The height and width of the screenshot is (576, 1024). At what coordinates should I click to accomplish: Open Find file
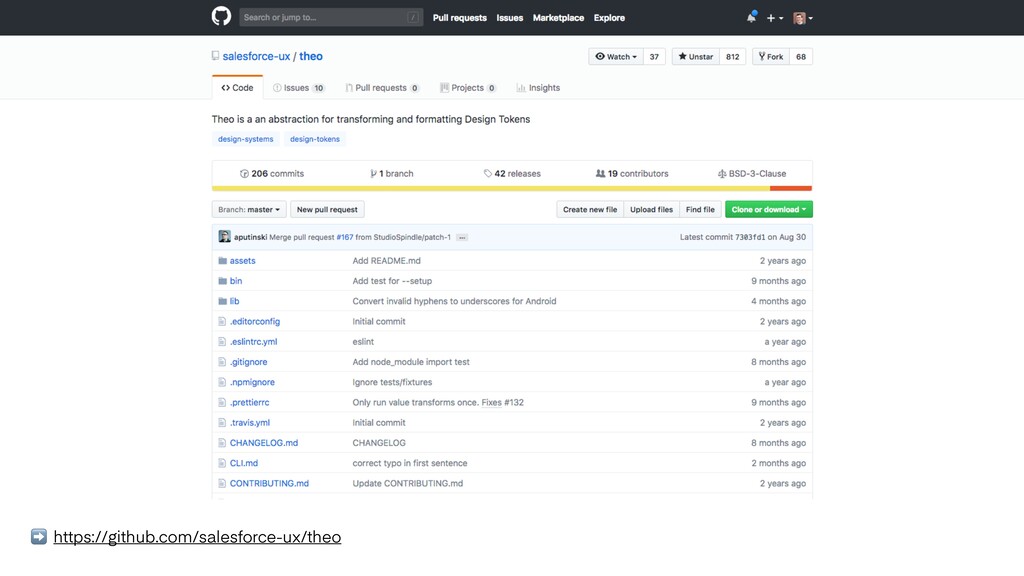click(700, 210)
